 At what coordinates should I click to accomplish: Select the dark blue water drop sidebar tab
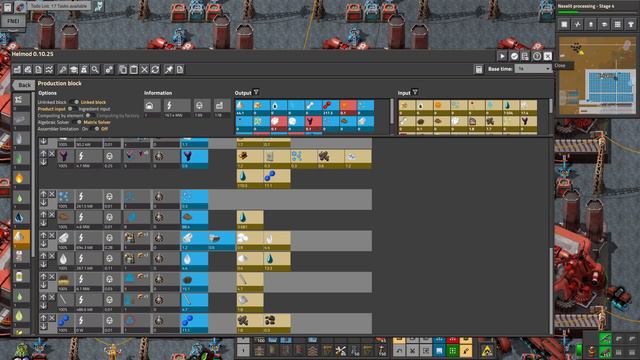point(20,218)
